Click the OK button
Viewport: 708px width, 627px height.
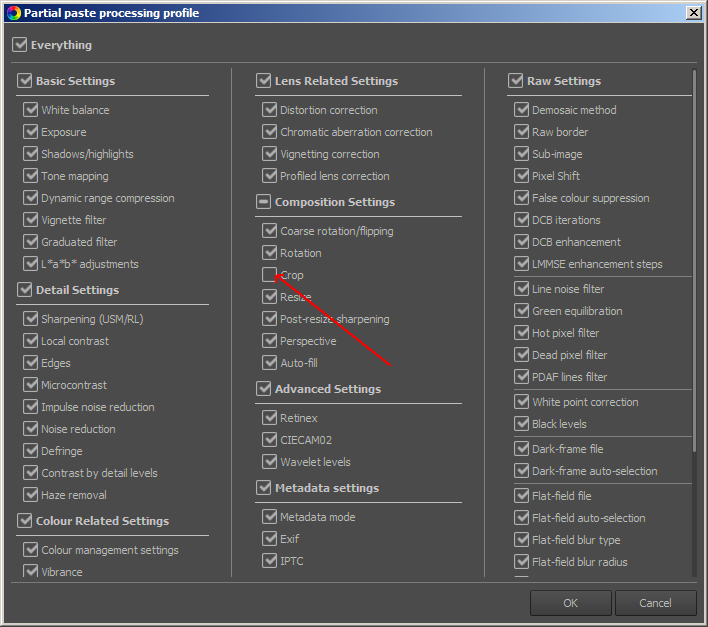(571, 603)
